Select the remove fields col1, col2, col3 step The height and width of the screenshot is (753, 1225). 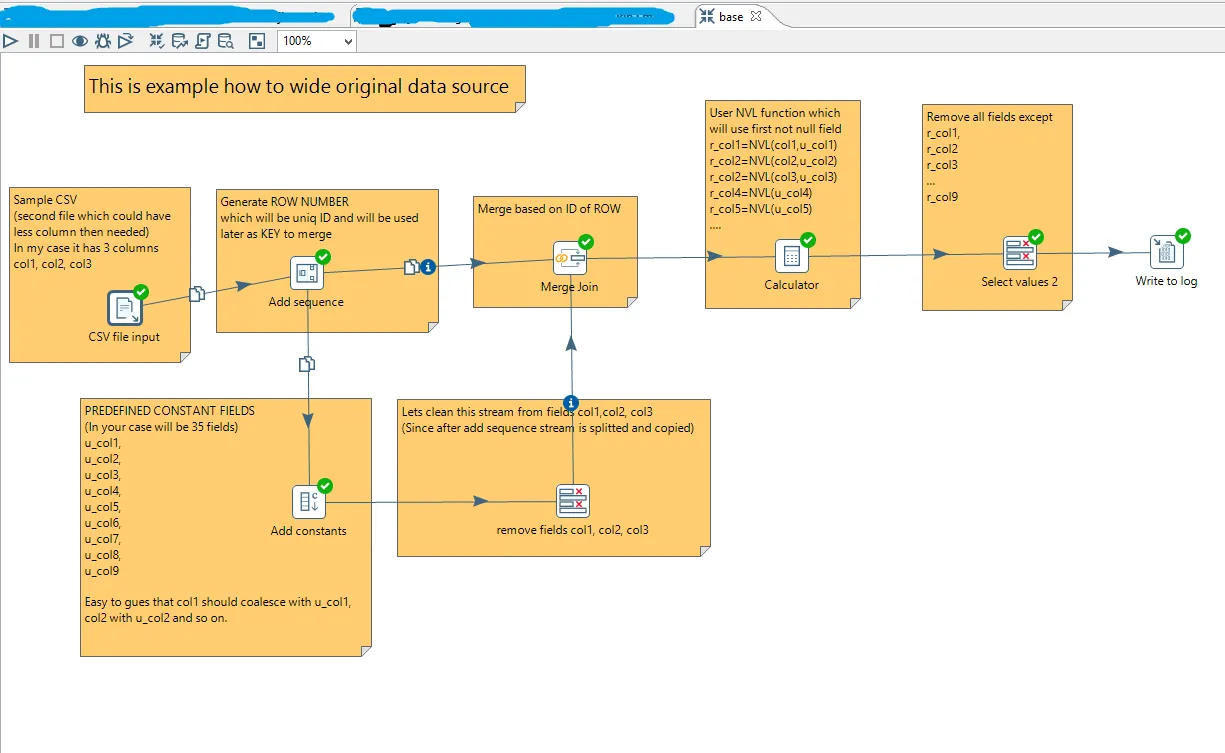click(x=573, y=500)
